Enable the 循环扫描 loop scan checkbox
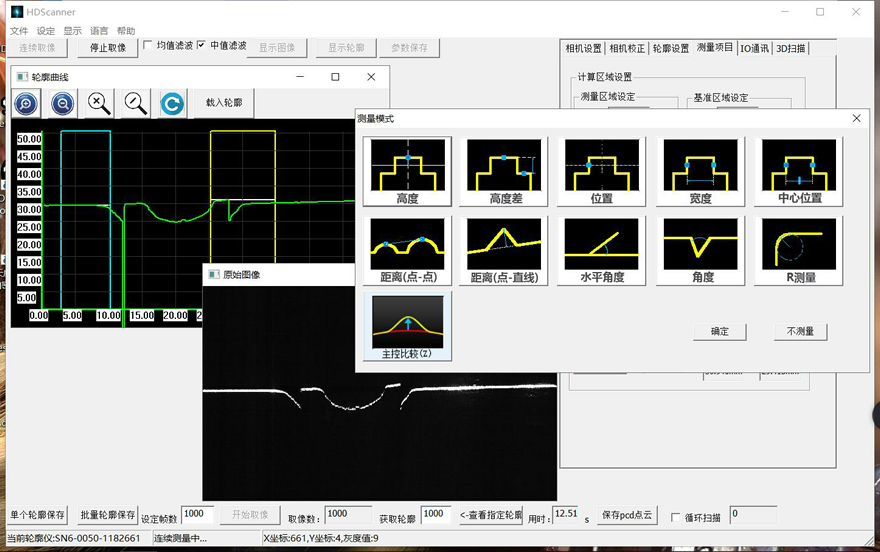880x552 pixels. point(676,517)
